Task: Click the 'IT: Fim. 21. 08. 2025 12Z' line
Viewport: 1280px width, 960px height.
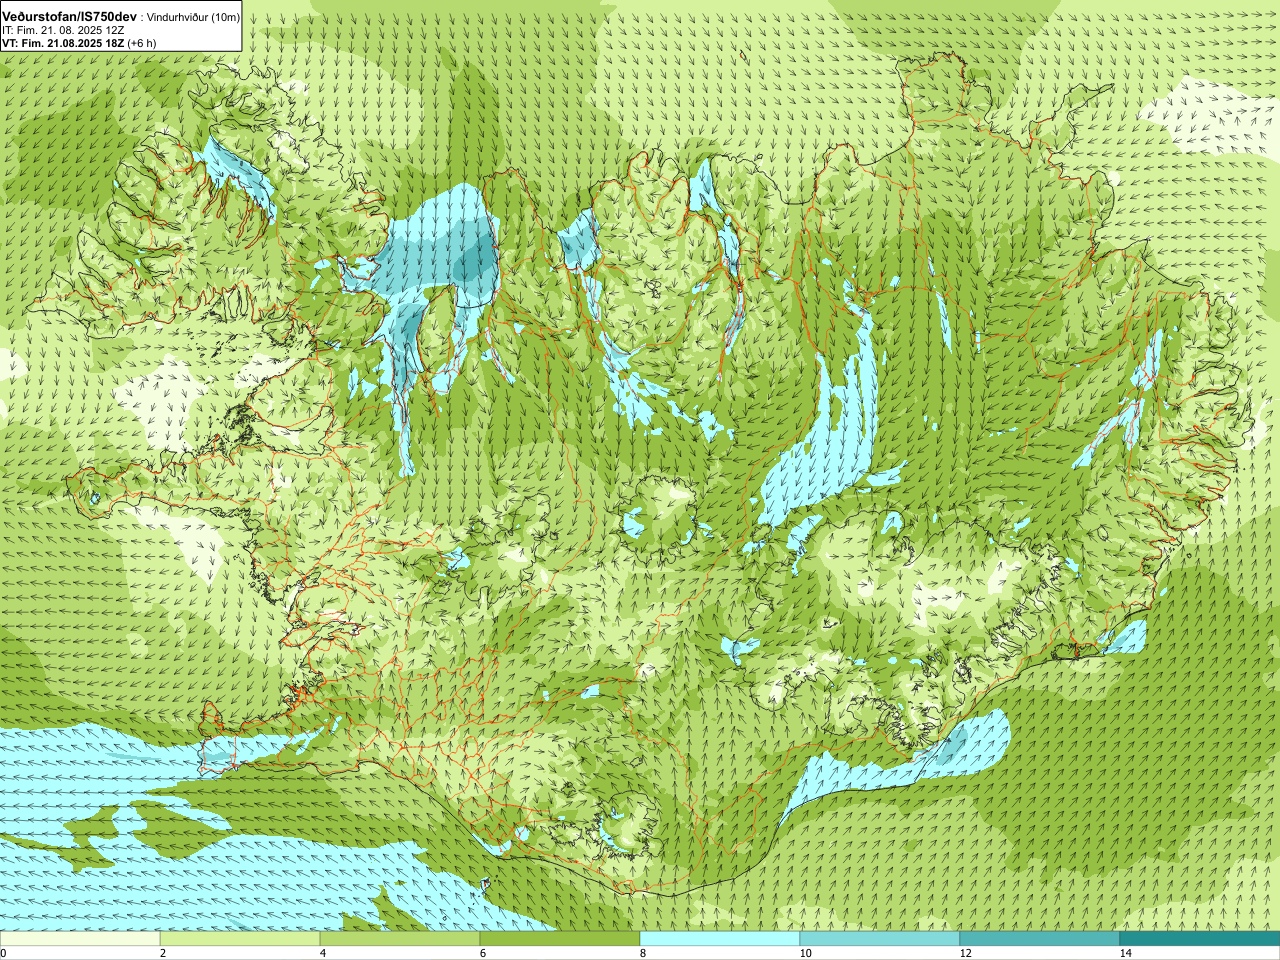Action: pyautogui.click(x=63, y=30)
